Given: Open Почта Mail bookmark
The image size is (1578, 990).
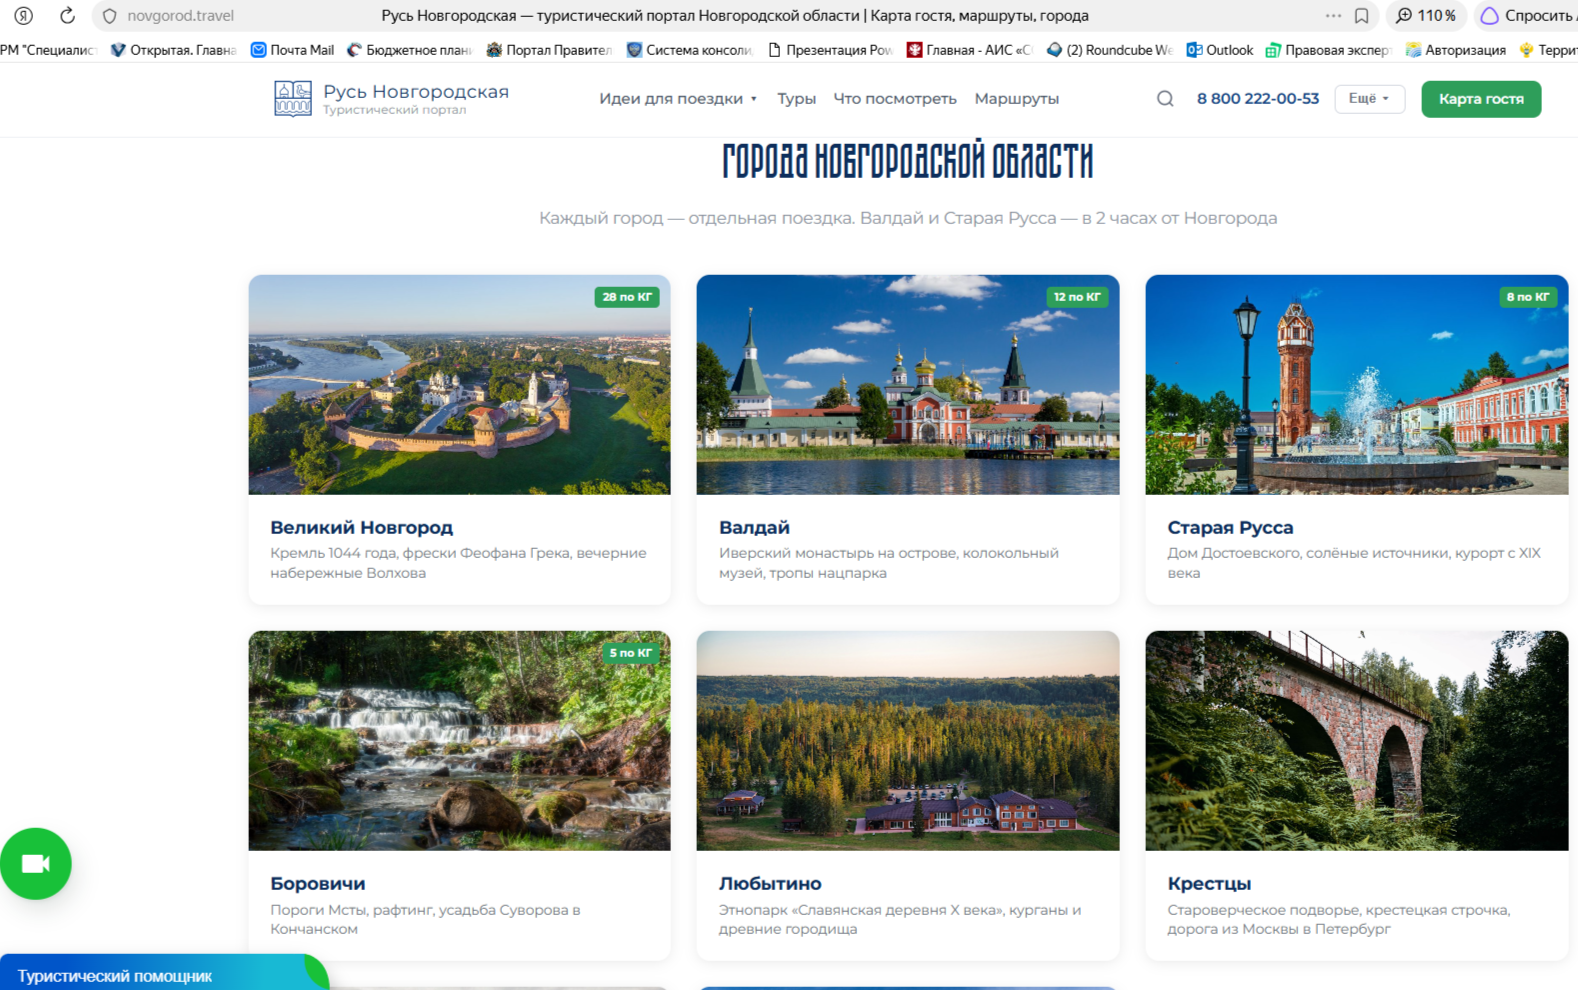Looking at the screenshot, I should (x=292, y=50).
